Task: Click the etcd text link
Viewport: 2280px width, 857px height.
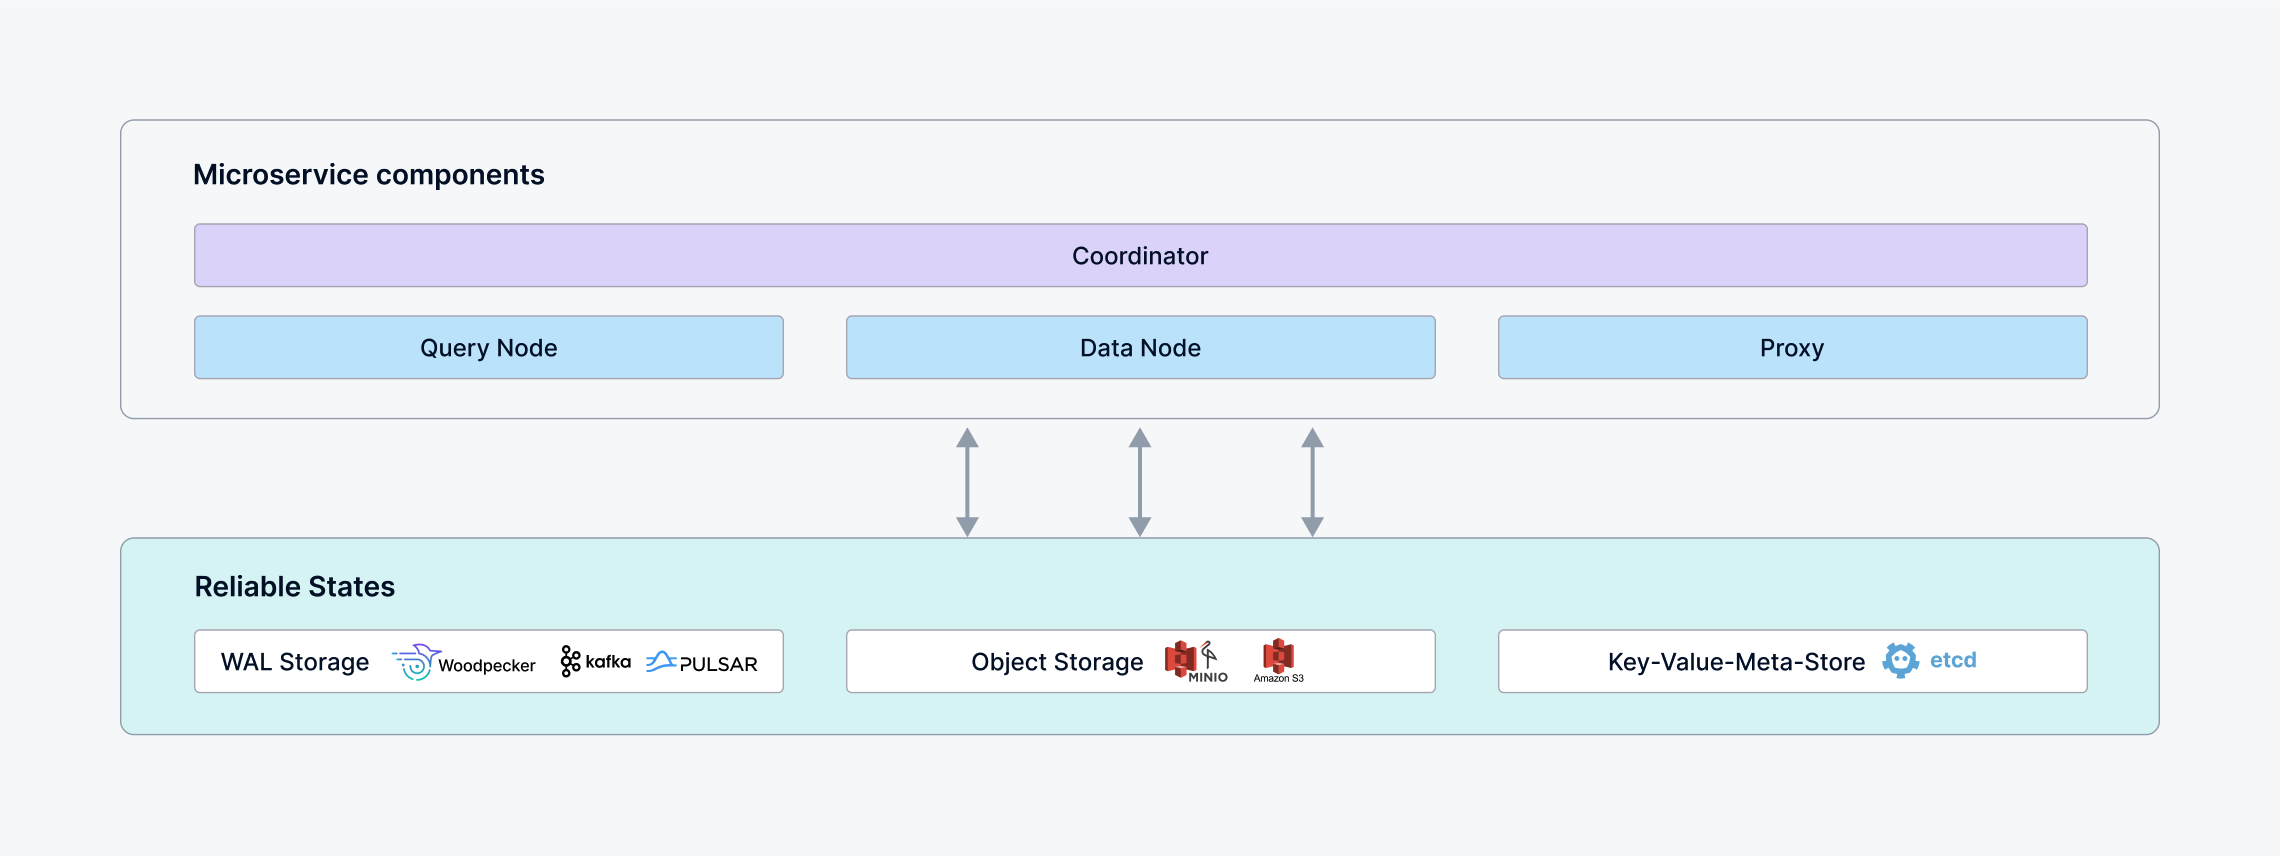Action: (1953, 660)
